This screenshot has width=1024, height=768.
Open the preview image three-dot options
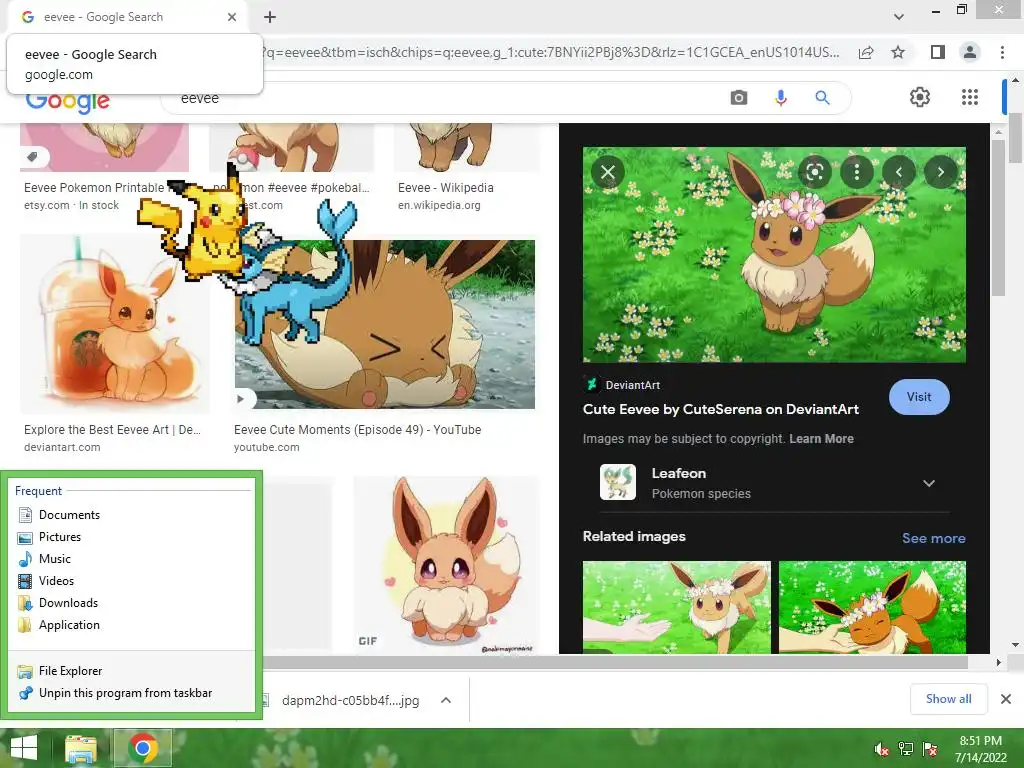[857, 172]
